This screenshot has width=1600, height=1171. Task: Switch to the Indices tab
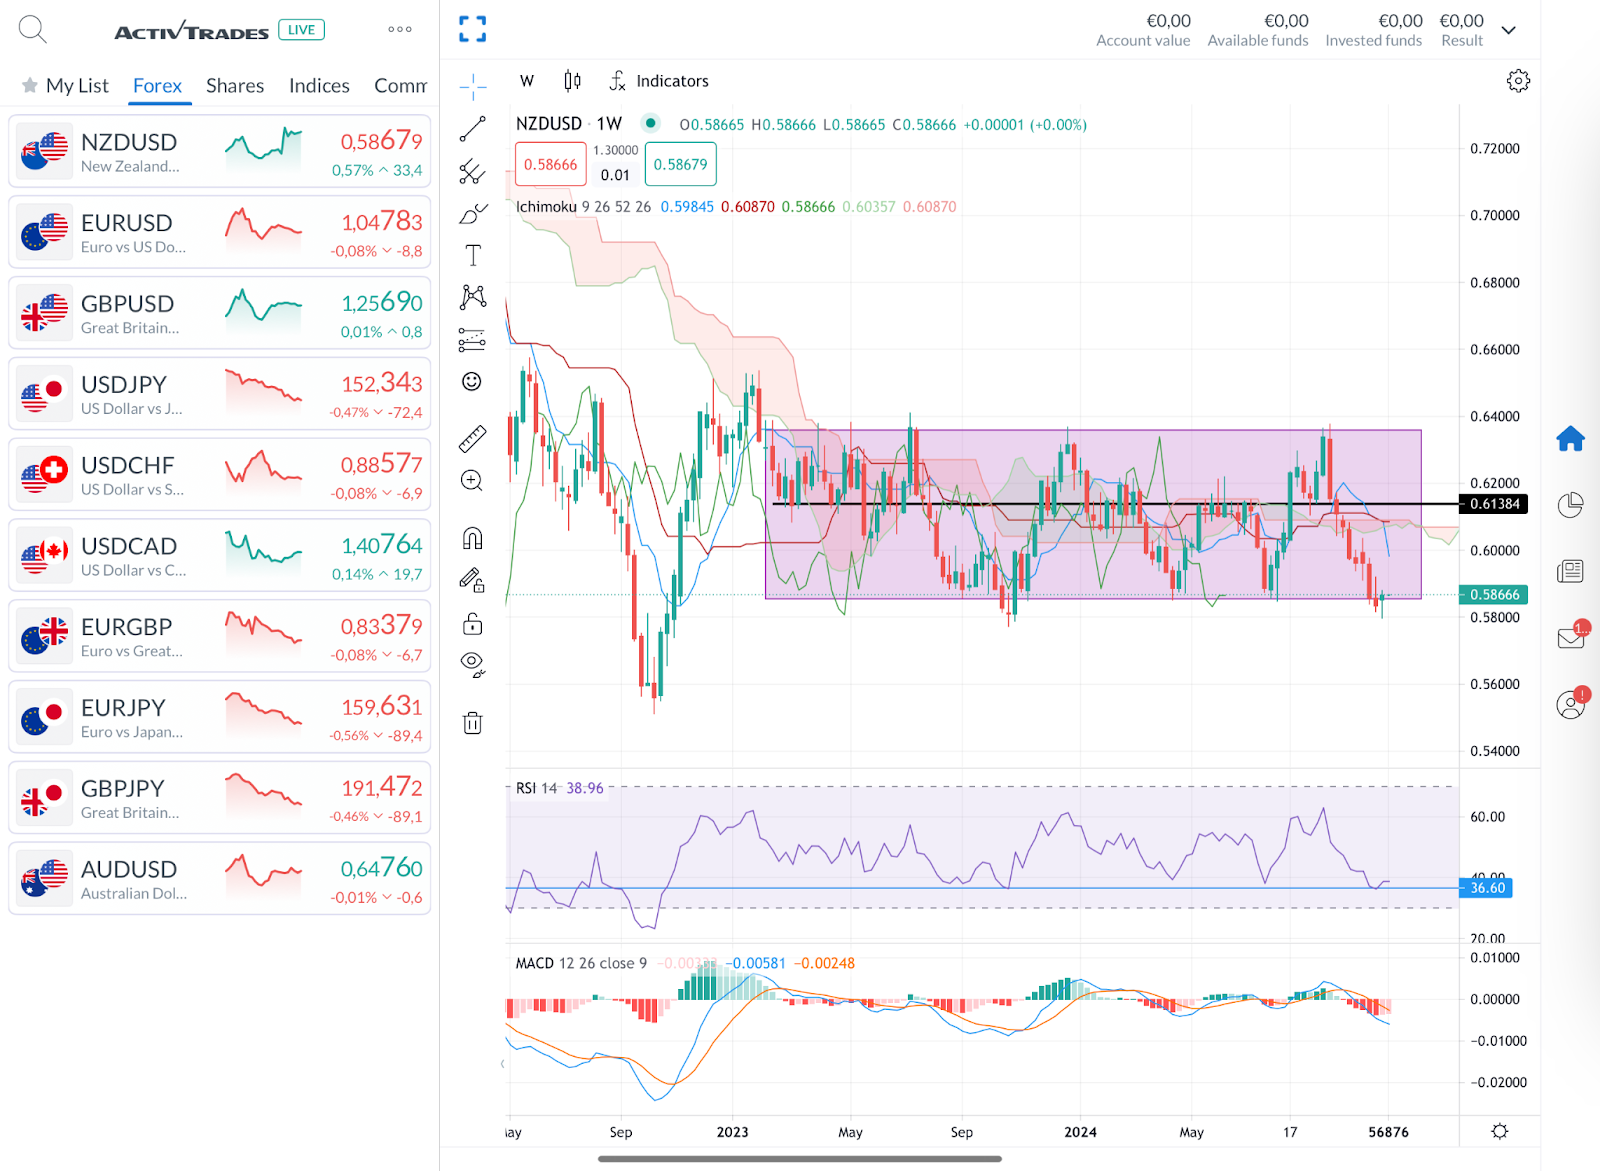(319, 86)
